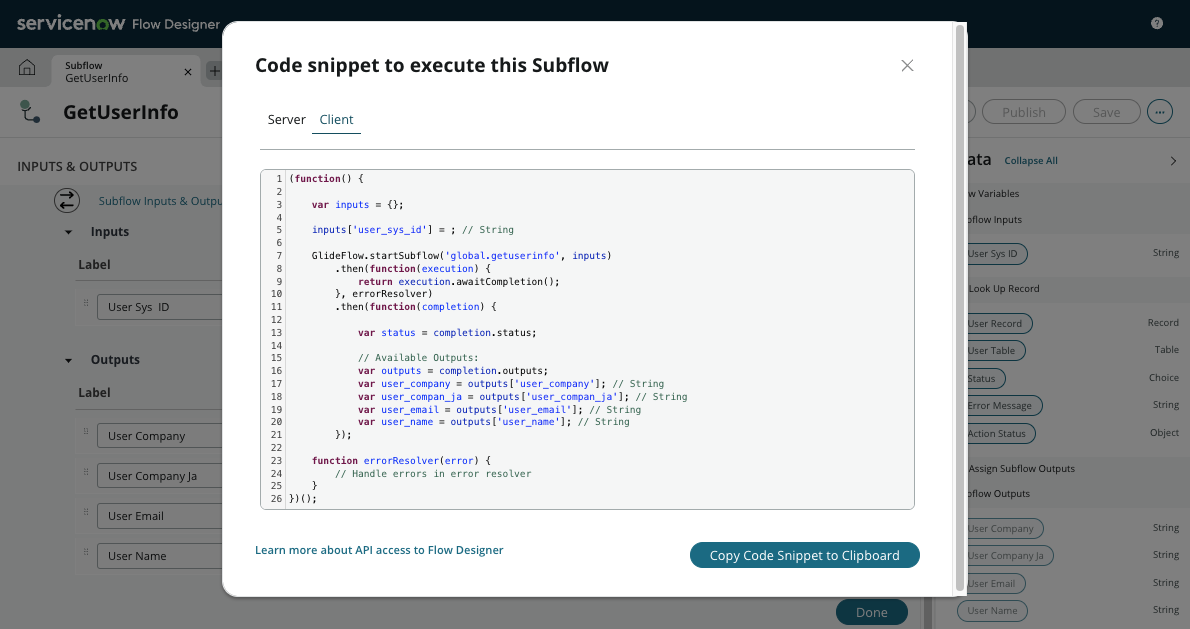
Task: Click the ellipsis options button near Save
Action: 1159,111
